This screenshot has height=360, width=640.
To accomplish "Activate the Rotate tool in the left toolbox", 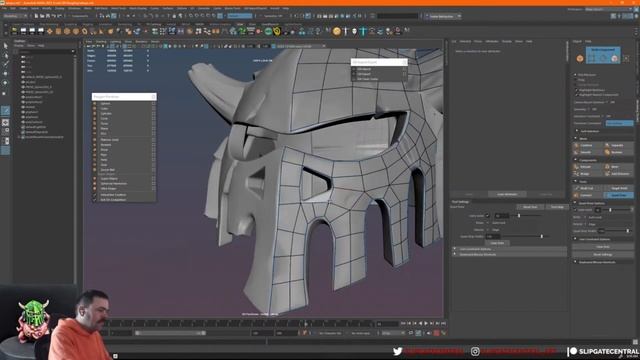I will [5, 83].
